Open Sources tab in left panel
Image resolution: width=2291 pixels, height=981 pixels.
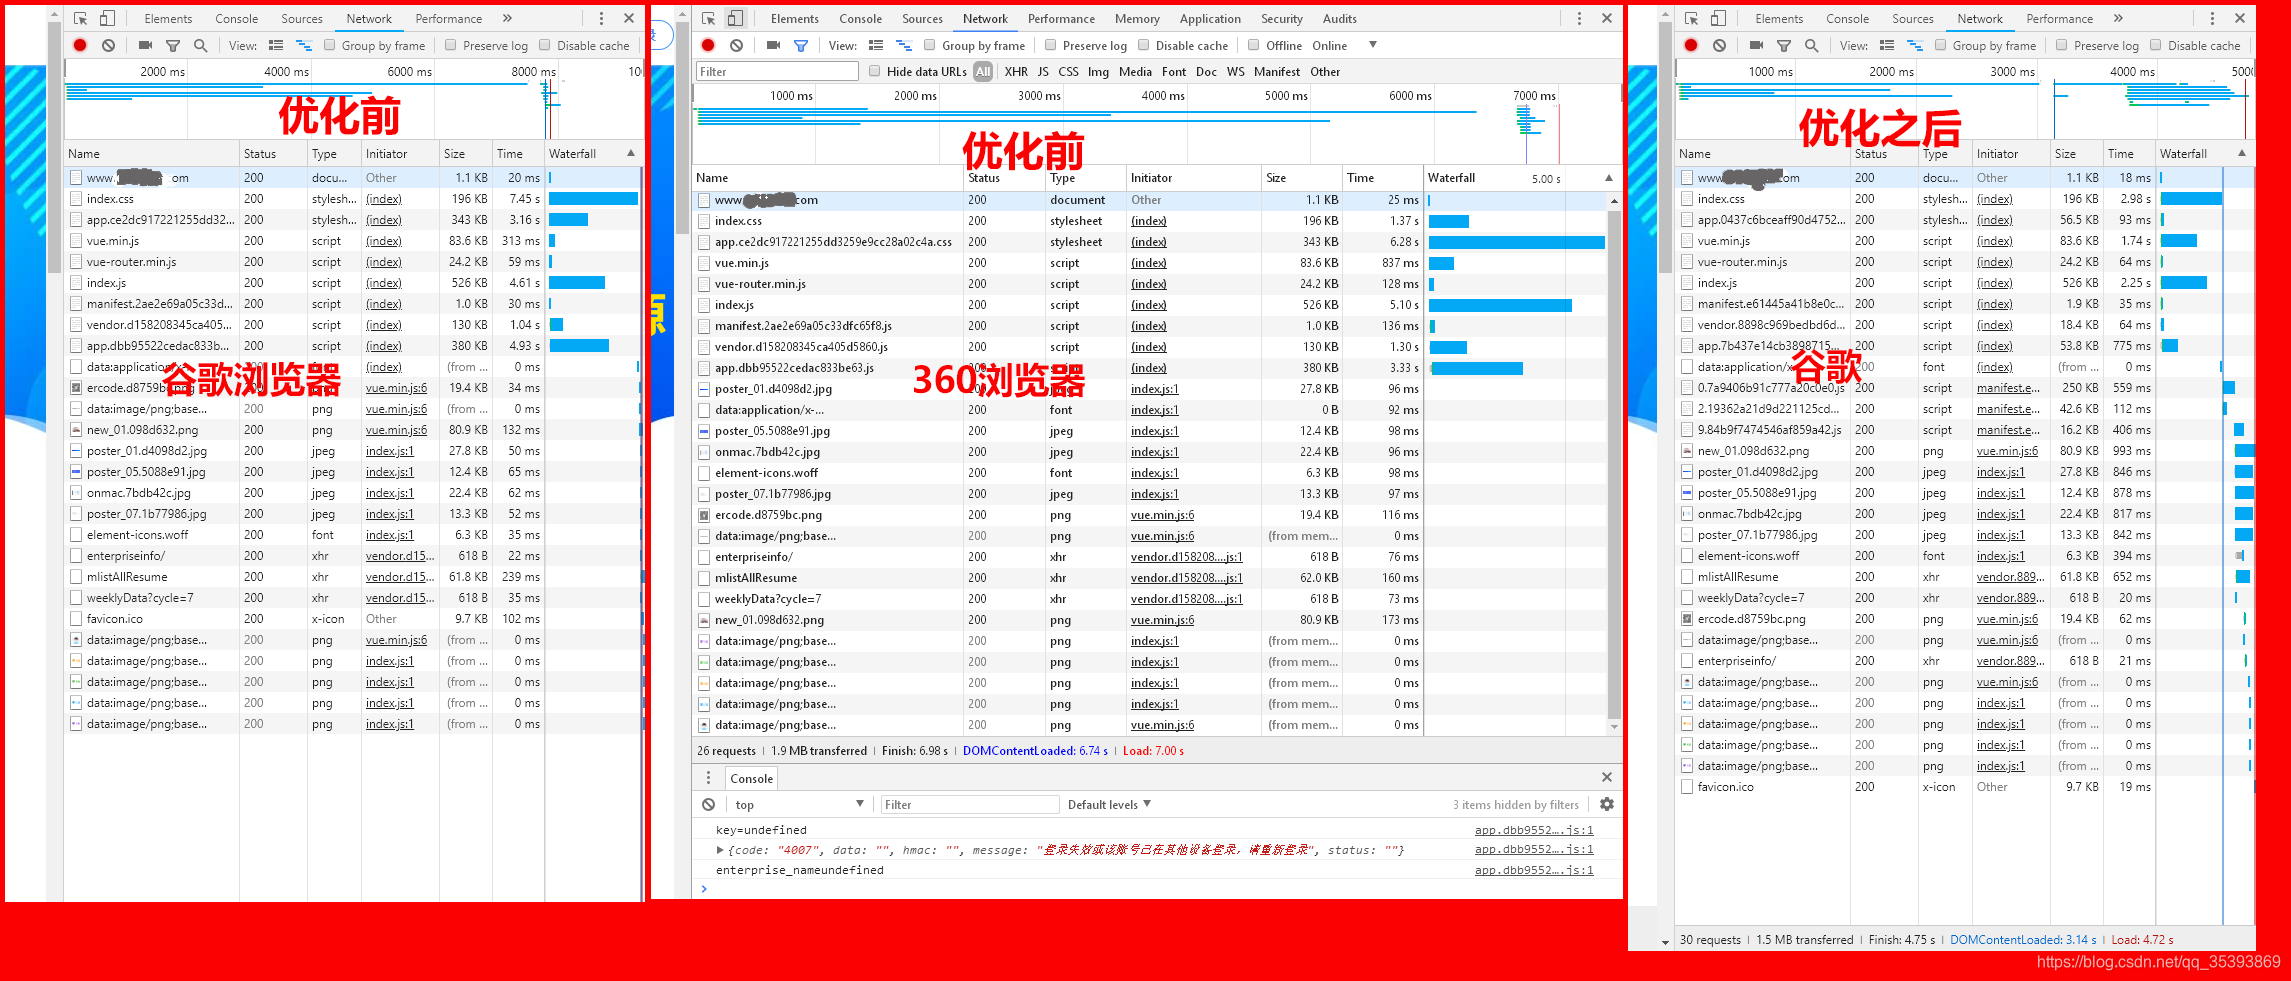[x=302, y=18]
